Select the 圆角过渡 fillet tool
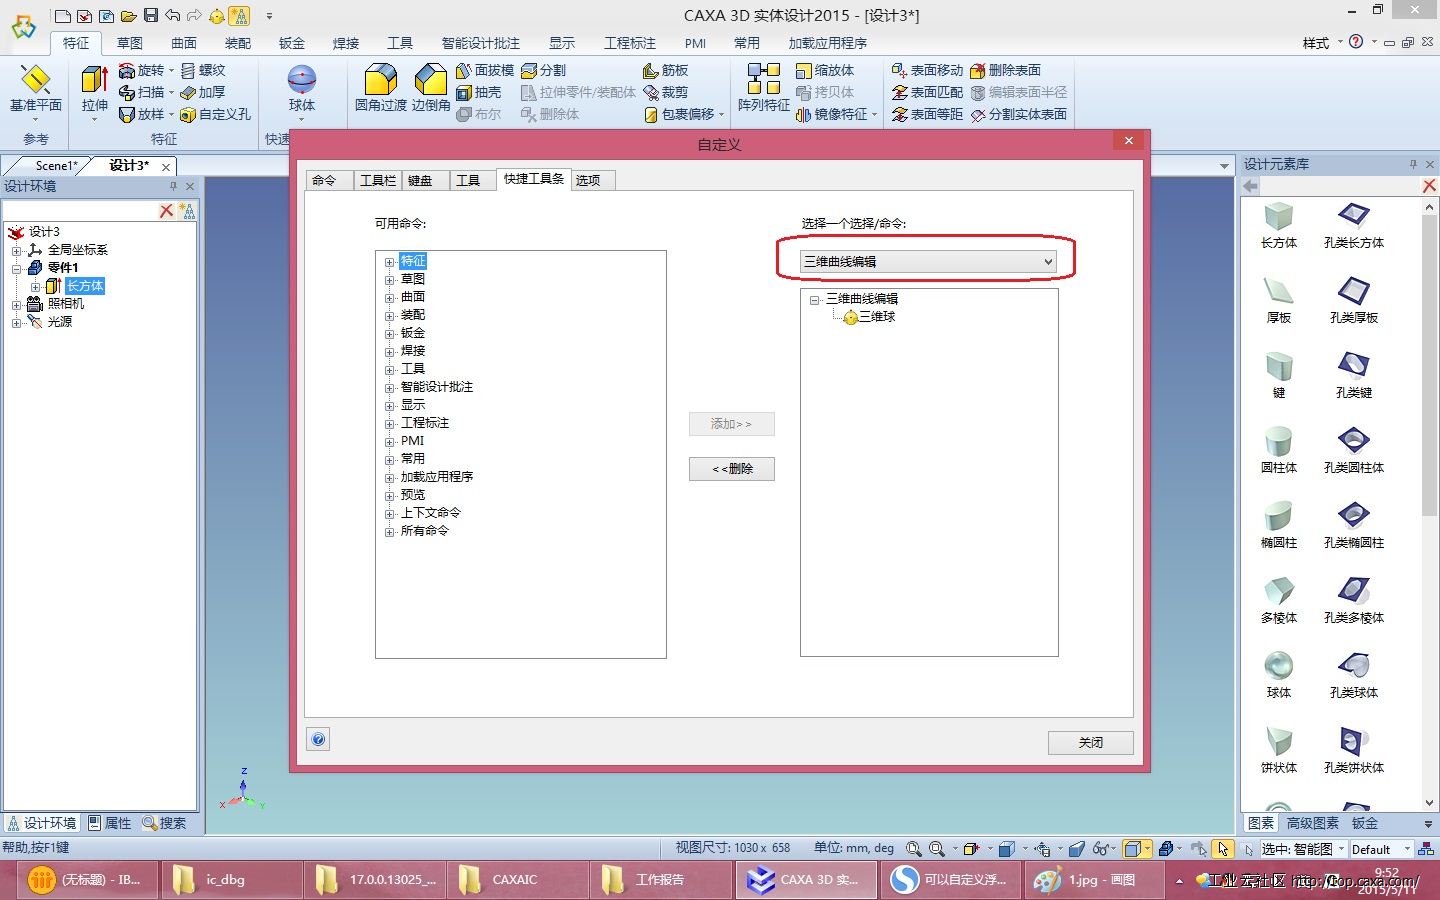 pyautogui.click(x=380, y=88)
